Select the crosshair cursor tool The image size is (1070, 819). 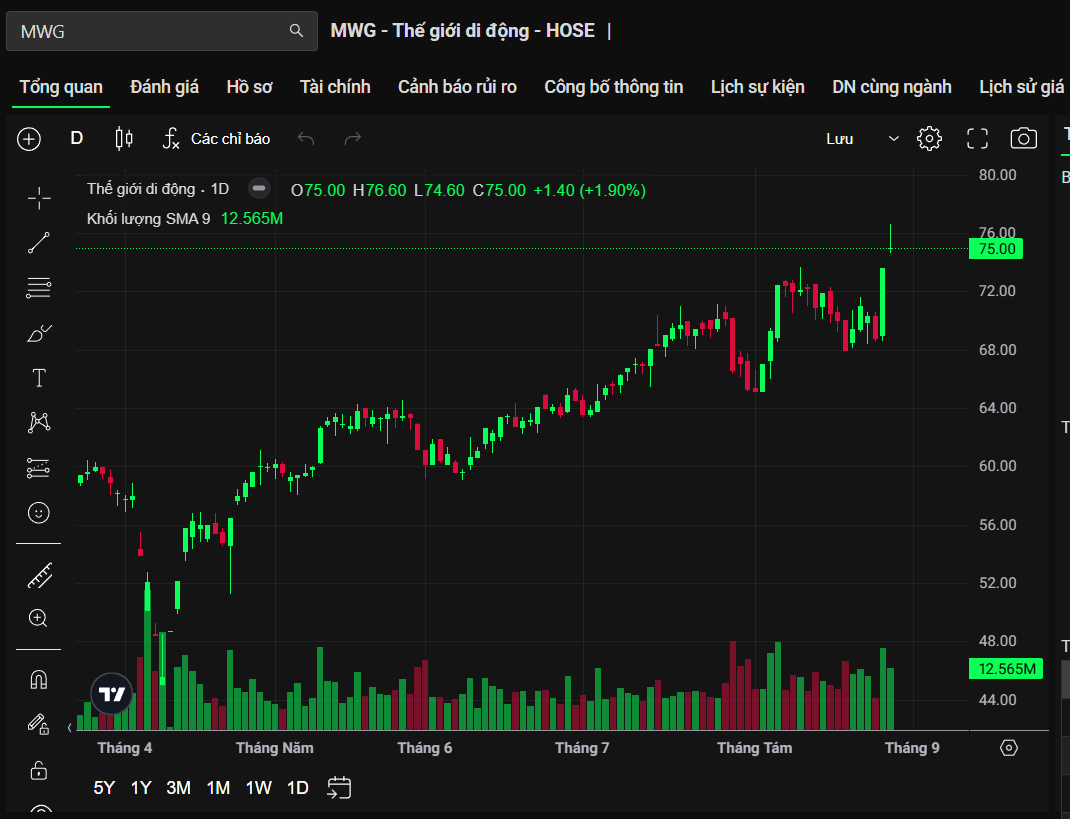coord(39,198)
